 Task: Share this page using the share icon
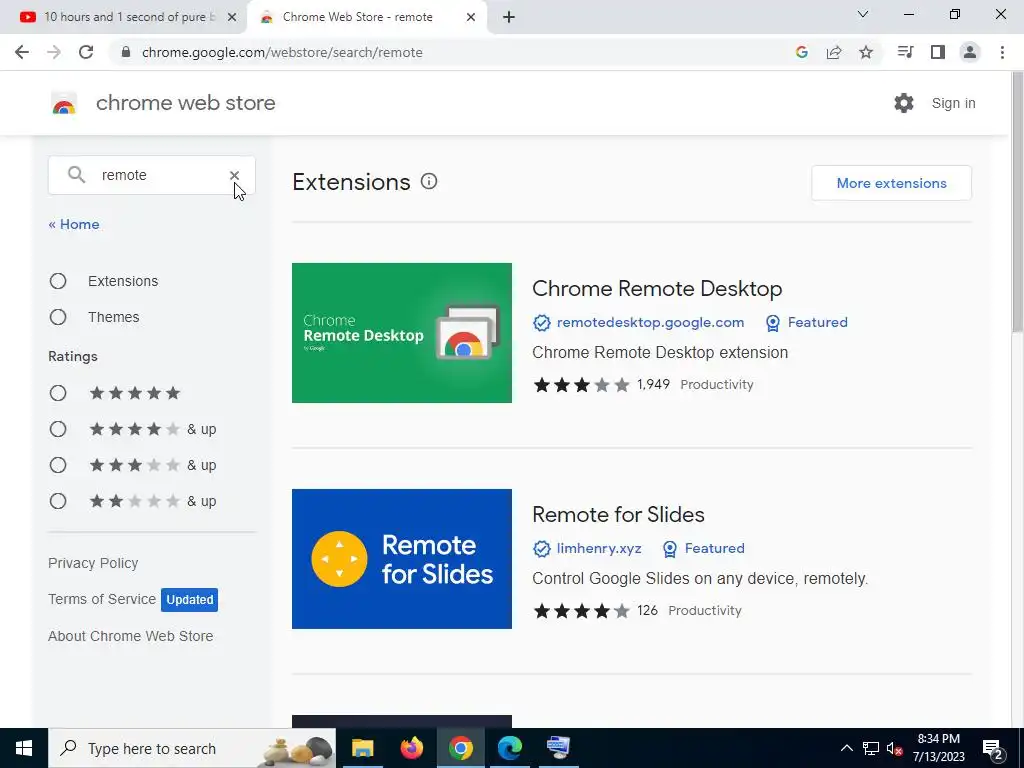pos(834,52)
